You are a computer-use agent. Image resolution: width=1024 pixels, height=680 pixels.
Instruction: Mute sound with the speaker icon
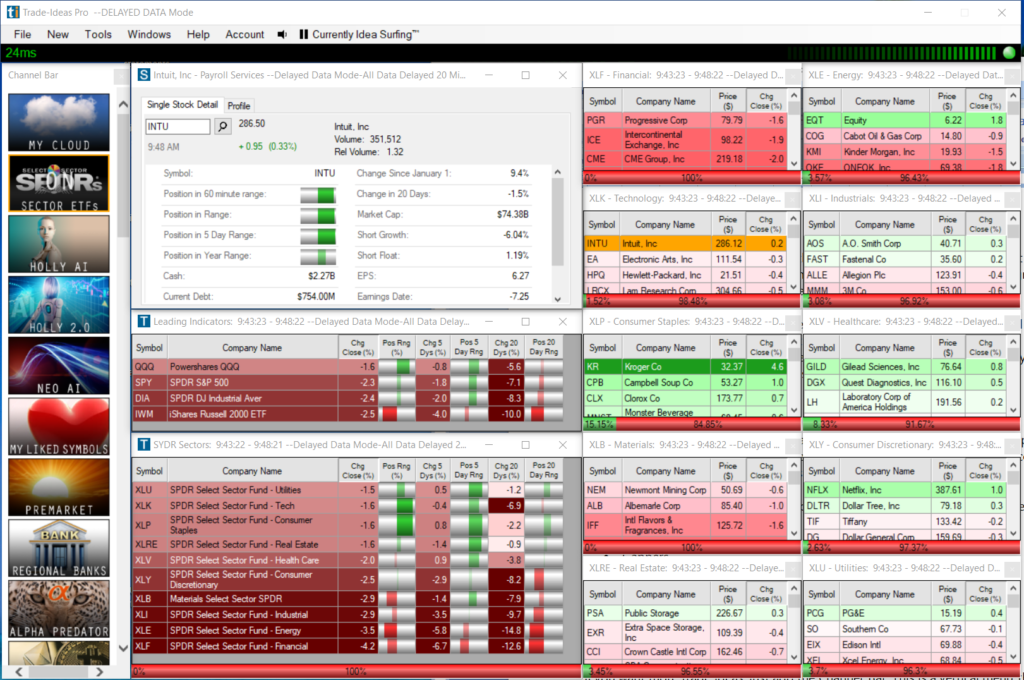282,35
